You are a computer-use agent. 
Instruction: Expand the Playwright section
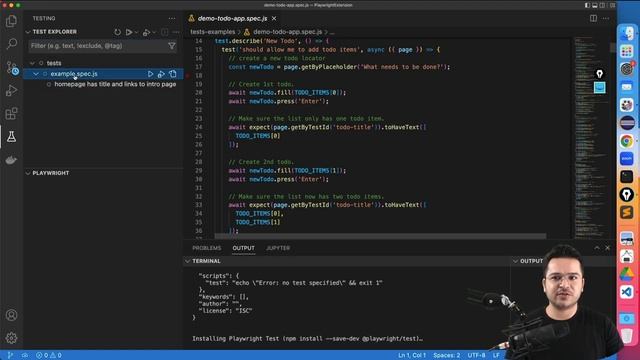(x=28, y=173)
